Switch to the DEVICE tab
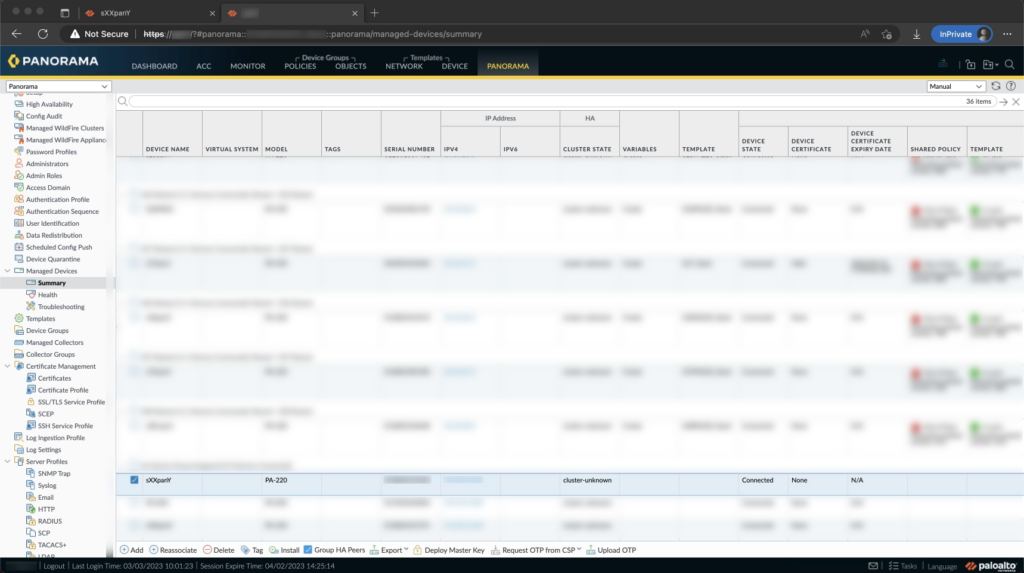The image size is (1024, 573). click(455, 66)
